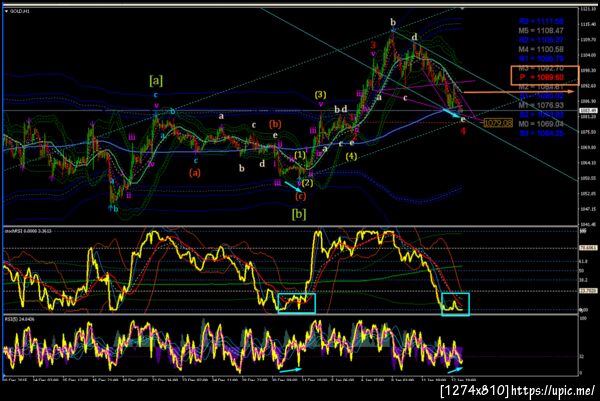Select the yellow (1) wave label
Screen dimensions: 600x401
(300, 155)
